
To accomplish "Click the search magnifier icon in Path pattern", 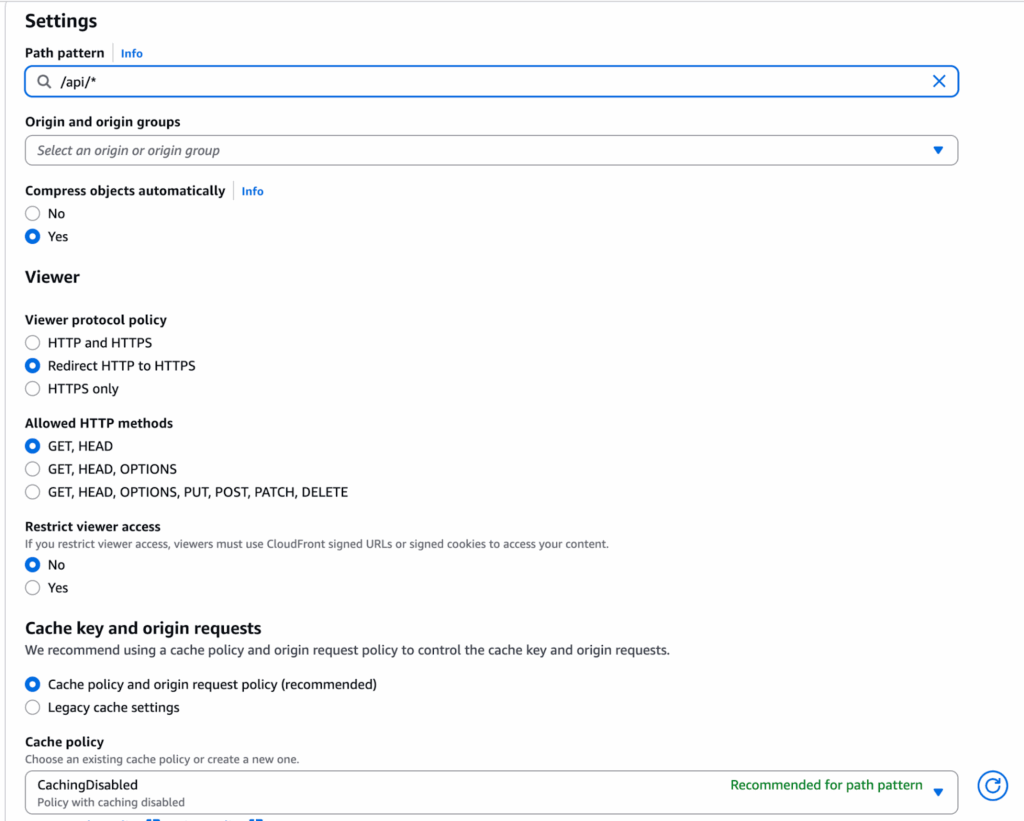I will click(44, 82).
